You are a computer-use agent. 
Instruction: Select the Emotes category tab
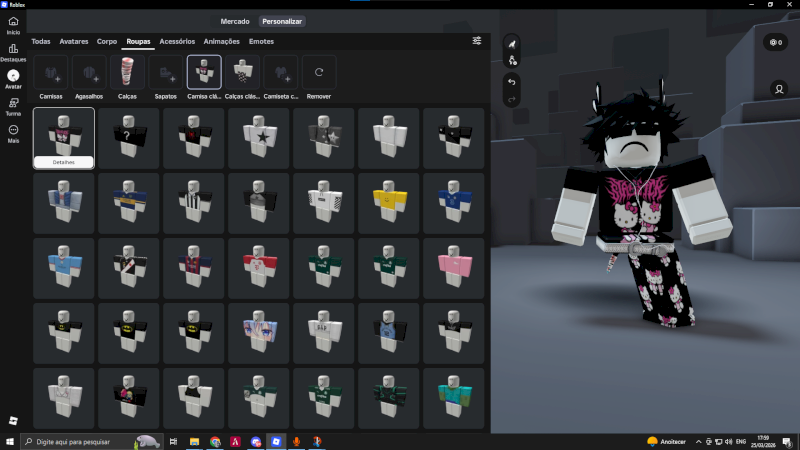(261, 41)
